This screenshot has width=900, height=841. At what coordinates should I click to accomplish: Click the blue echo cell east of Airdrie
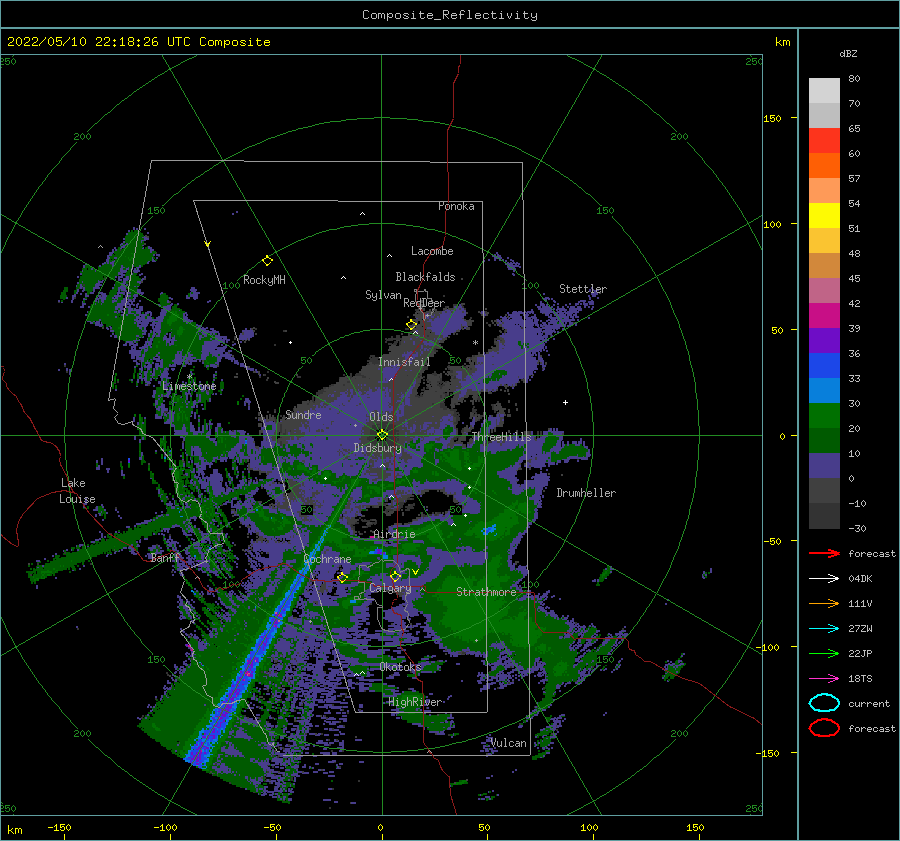[489, 529]
